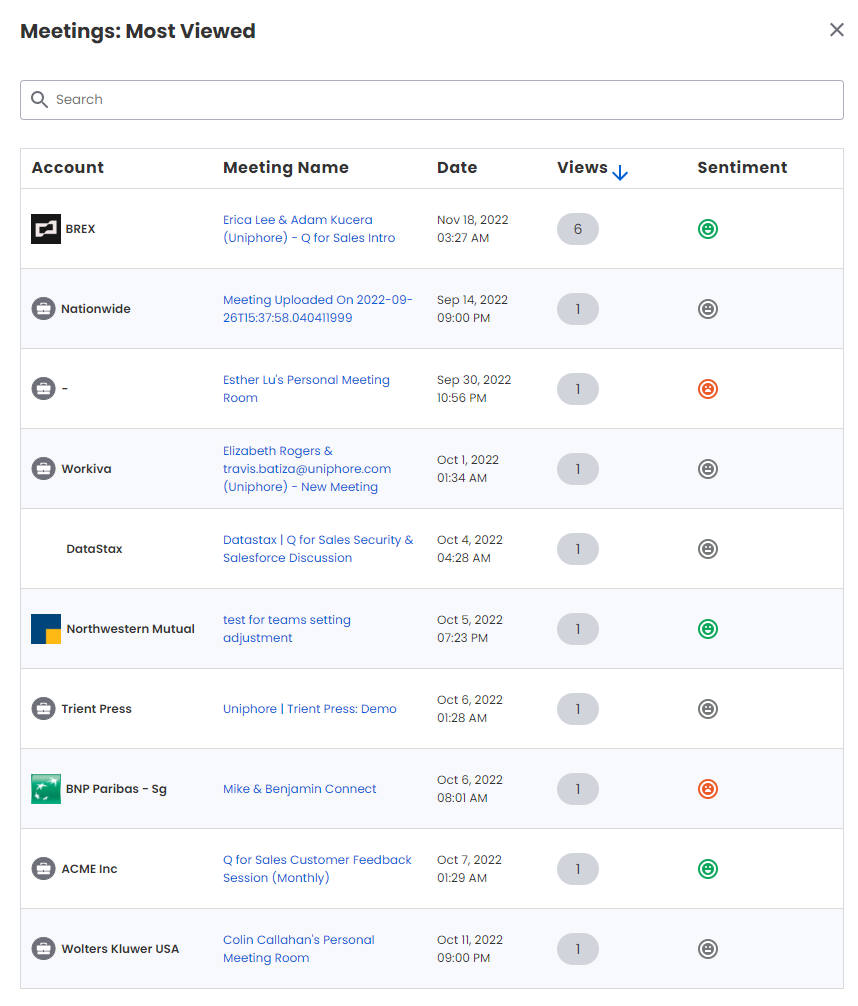Click the Workiva account name

pos(86,469)
